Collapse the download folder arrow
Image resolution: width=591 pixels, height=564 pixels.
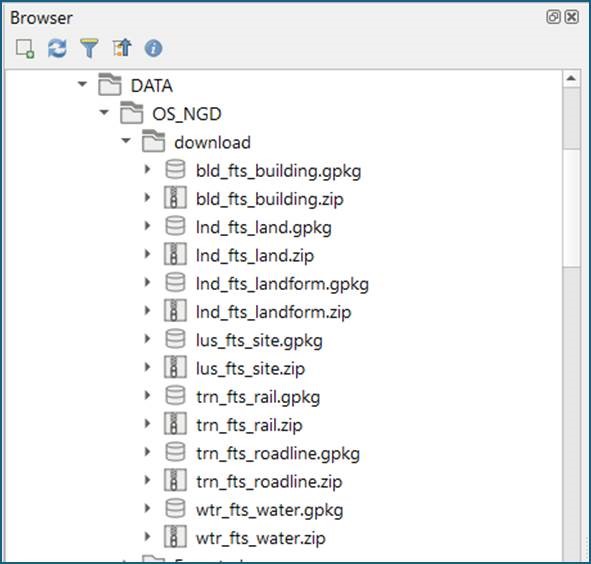(x=126, y=140)
